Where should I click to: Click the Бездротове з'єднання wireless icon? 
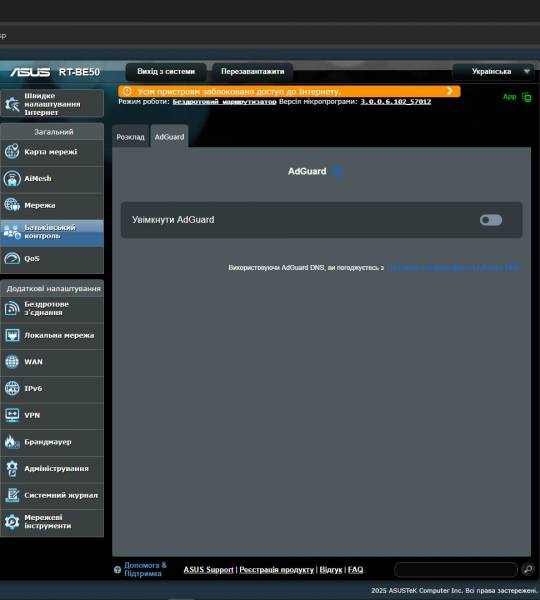coord(12,308)
